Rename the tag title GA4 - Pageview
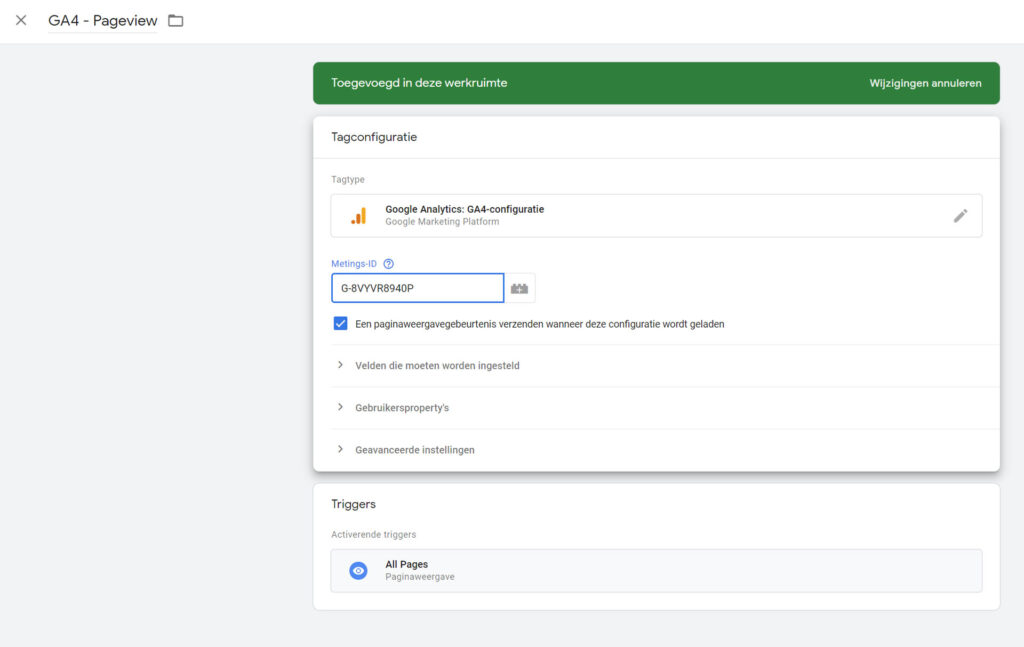The height and width of the screenshot is (647, 1024). click(x=103, y=21)
